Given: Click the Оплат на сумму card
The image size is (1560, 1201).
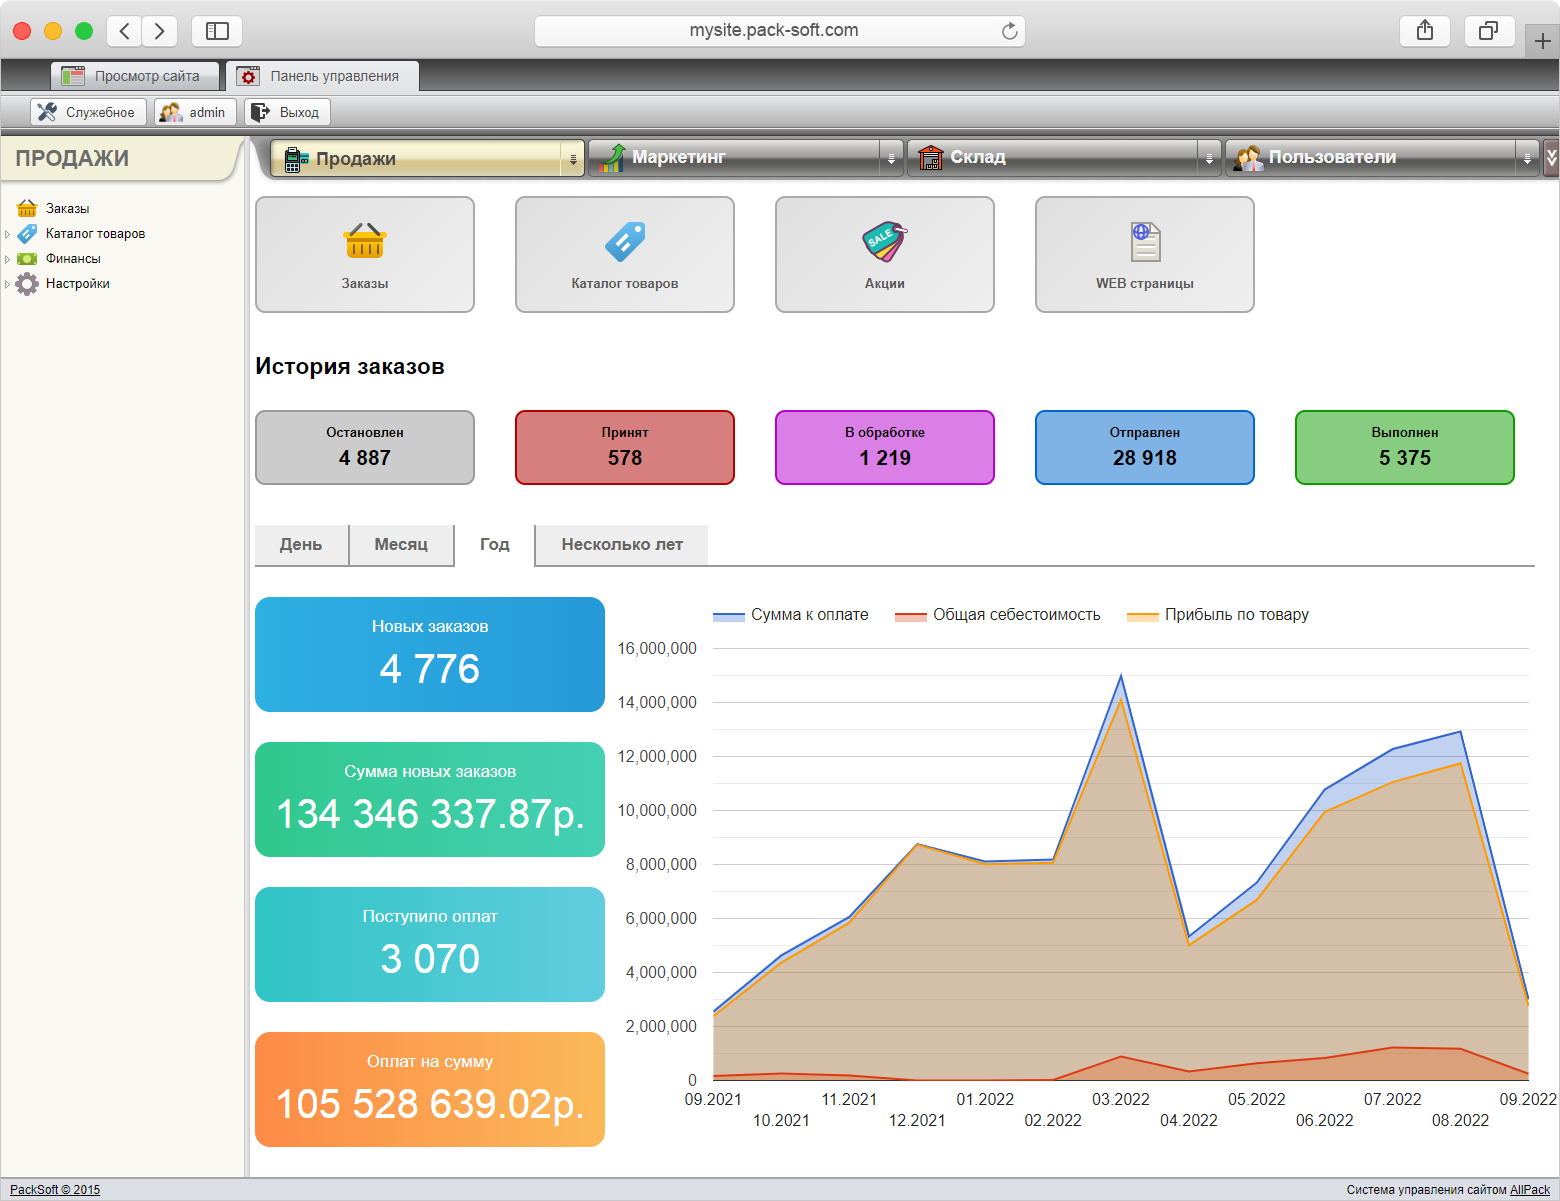Looking at the screenshot, I should click(x=430, y=1089).
